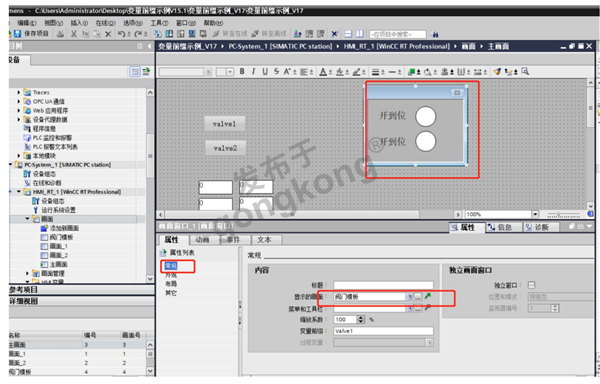This screenshot has height=384, width=600.
Task: Expand the Traces tree node
Action: tap(18, 92)
